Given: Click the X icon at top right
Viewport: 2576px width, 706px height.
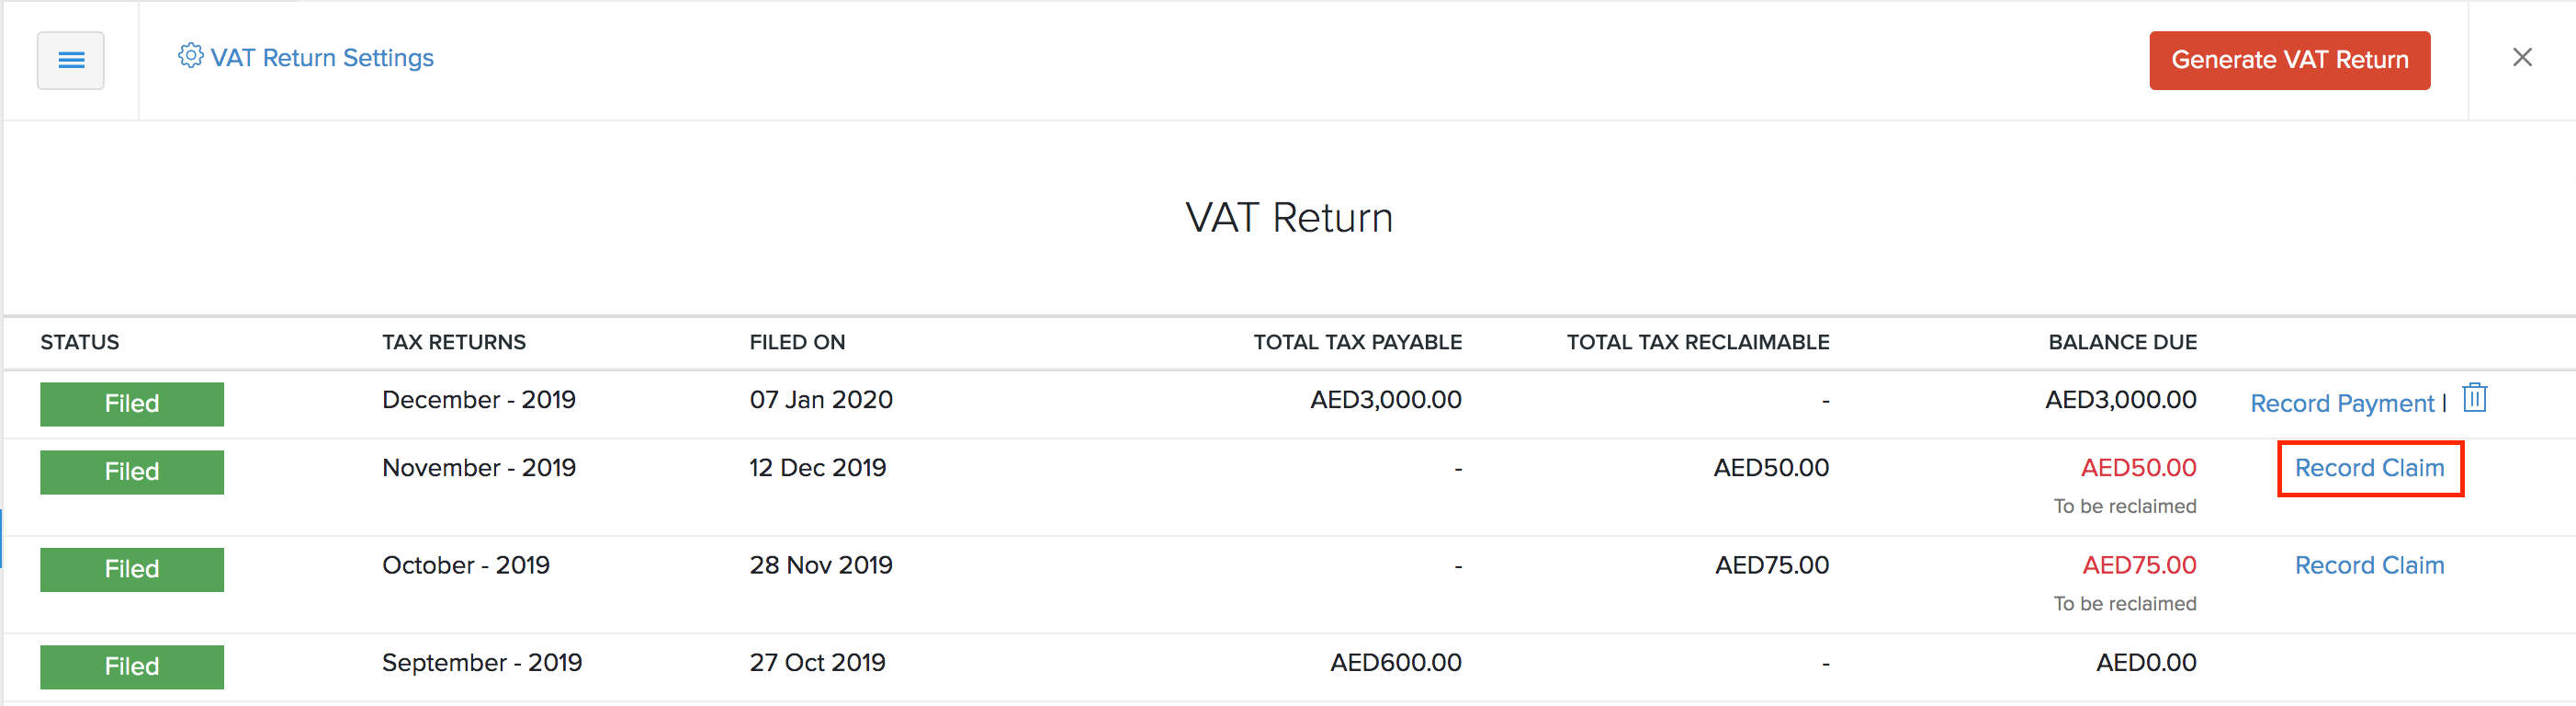Looking at the screenshot, I should [2524, 58].
